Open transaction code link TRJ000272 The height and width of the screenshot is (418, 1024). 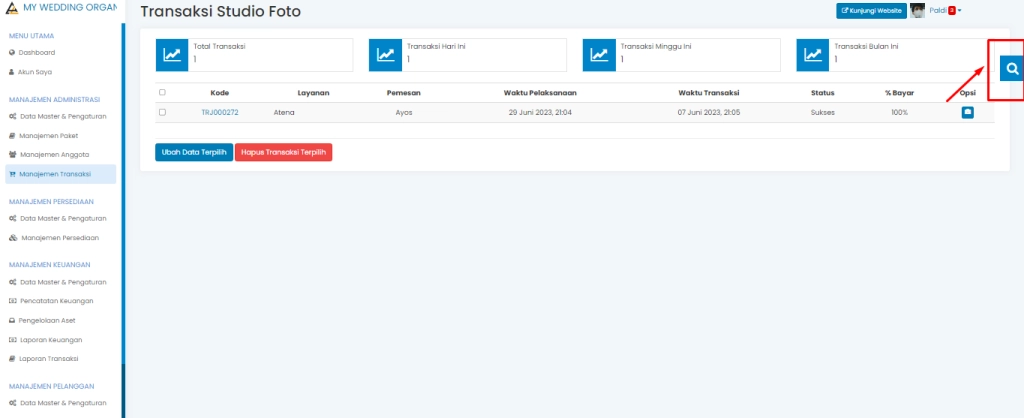(x=219, y=113)
